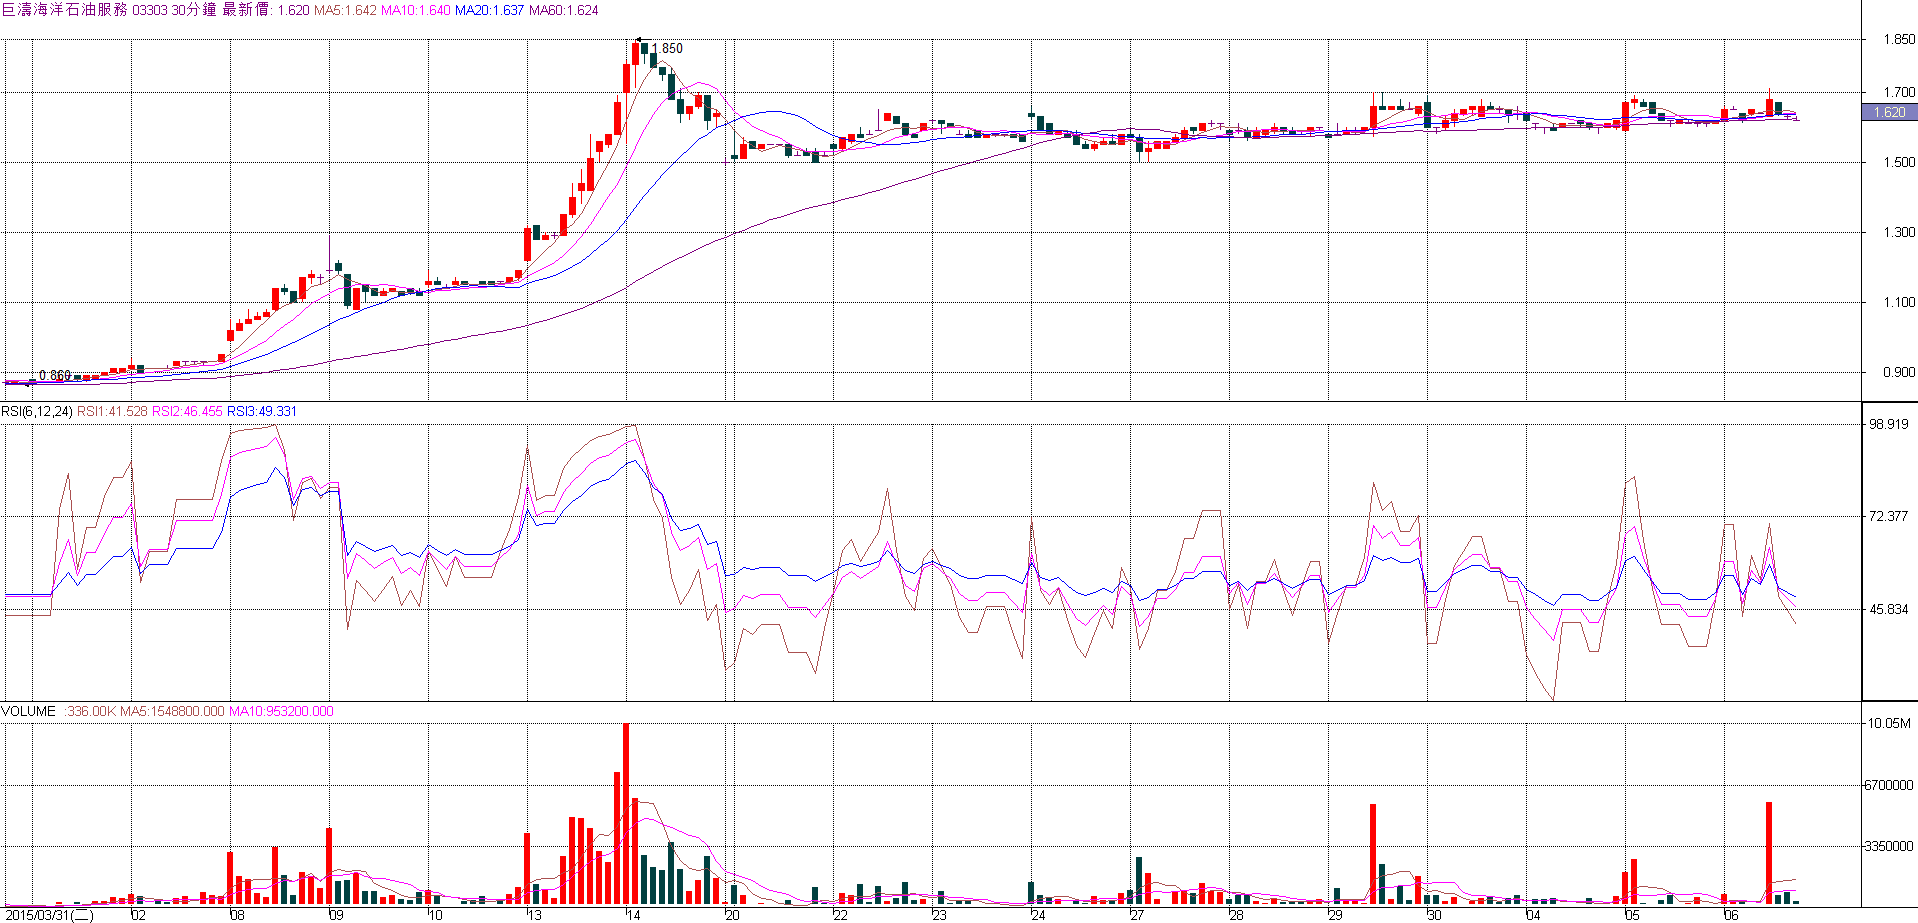Click the VOLUME panel title
The image size is (1918, 923).
click(29, 711)
